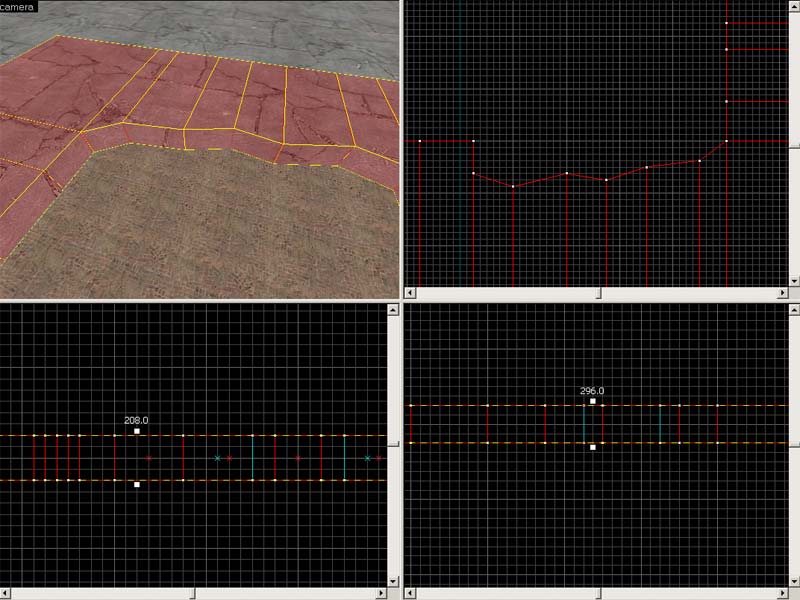
Task: Click the horizontal scrollbar thumb of 208.0 viewport
Action: [194, 593]
